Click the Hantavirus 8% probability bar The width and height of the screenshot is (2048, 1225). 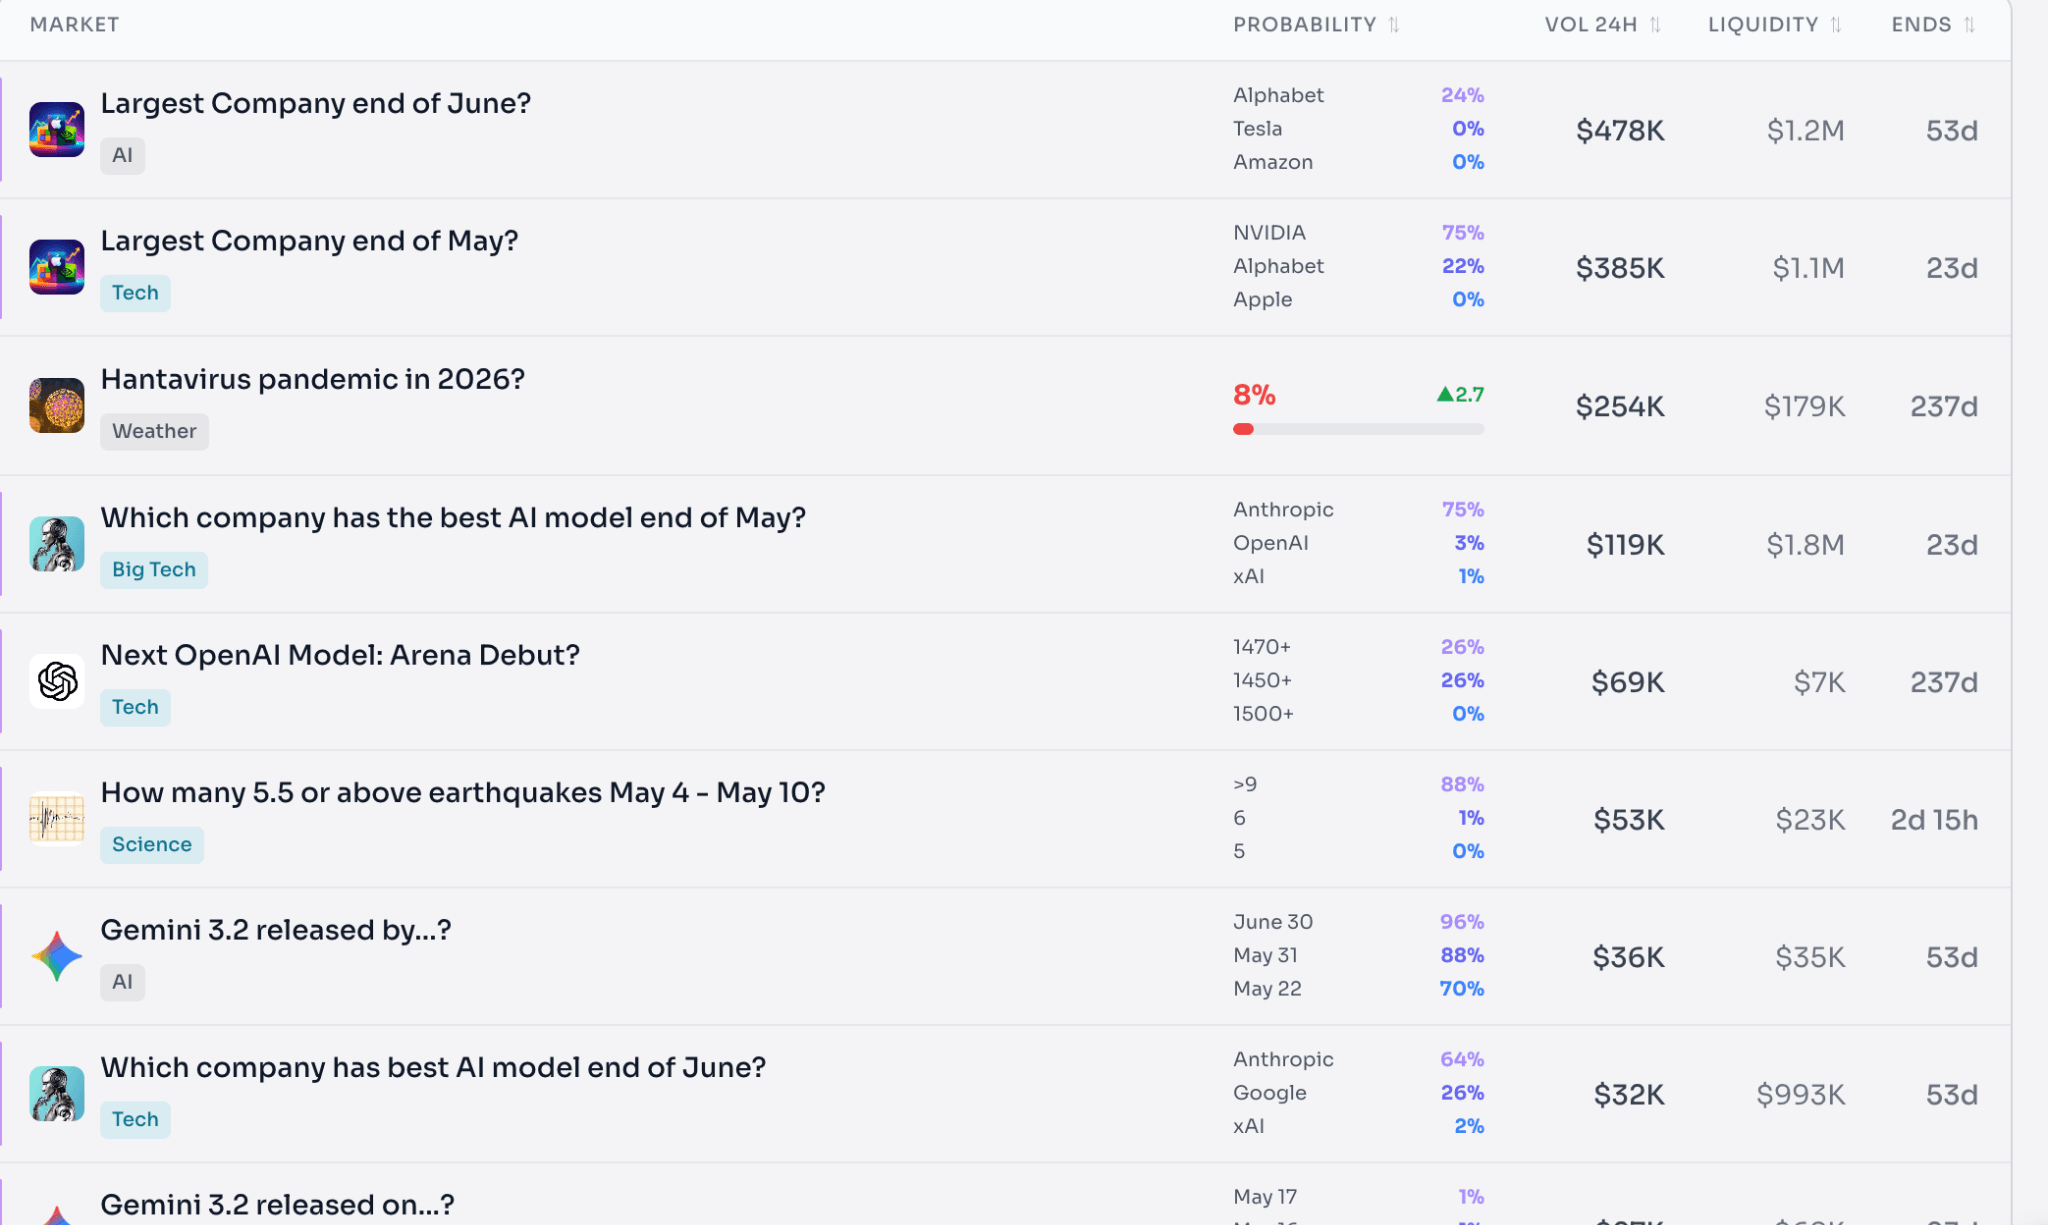pyautogui.click(x=1358, y=429)
